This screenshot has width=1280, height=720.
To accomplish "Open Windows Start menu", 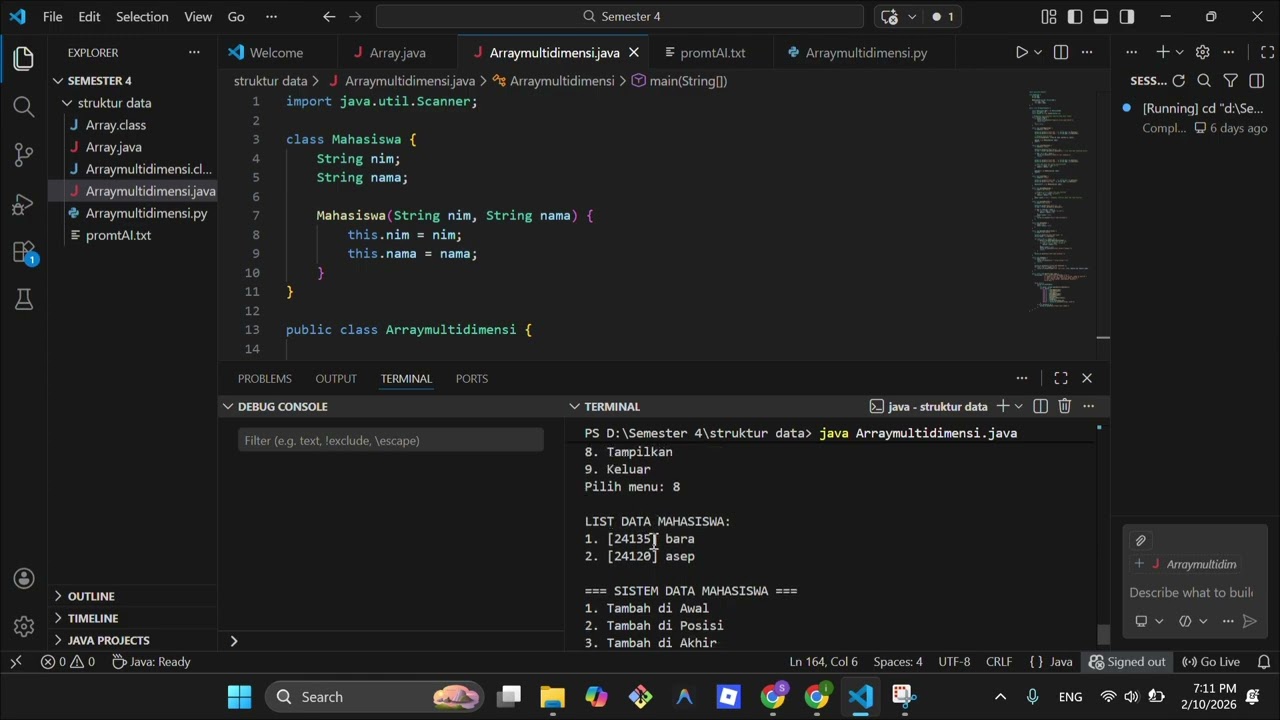I will click(240, 697).
